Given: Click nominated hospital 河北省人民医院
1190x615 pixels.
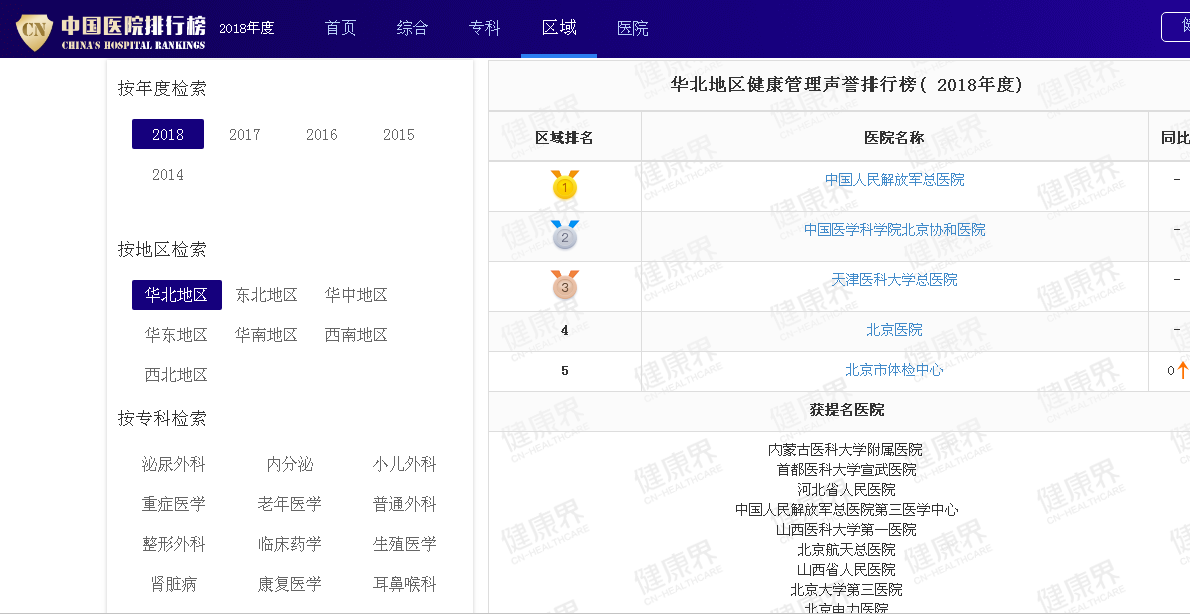Looking at the screenshot, I should 846,490.
